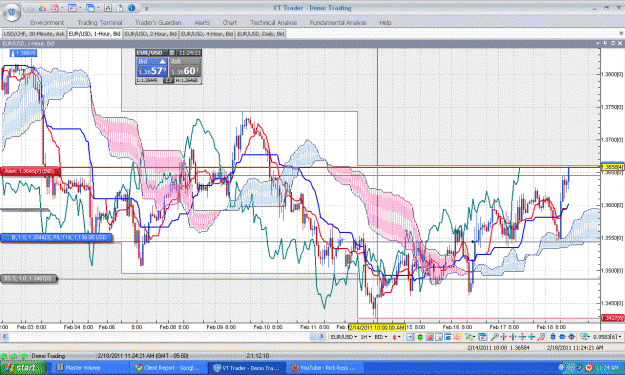This screenshot has height=375, width=625.
Task: Open the Help menu
Action: point(385,23)
